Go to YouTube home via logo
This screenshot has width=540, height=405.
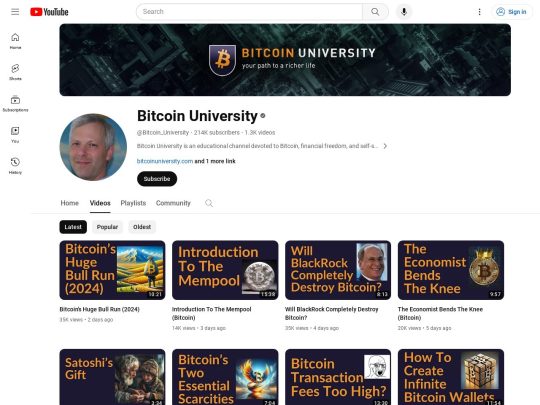point(49,12)
